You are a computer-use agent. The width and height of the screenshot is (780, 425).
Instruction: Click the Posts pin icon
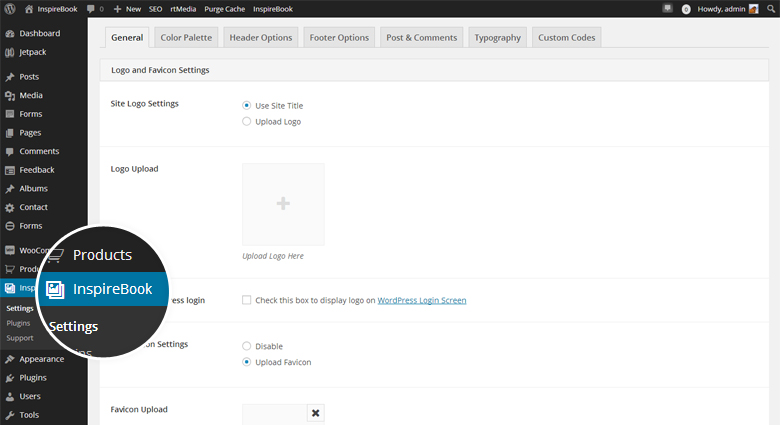pyautogui.click(x=10, y=77)
